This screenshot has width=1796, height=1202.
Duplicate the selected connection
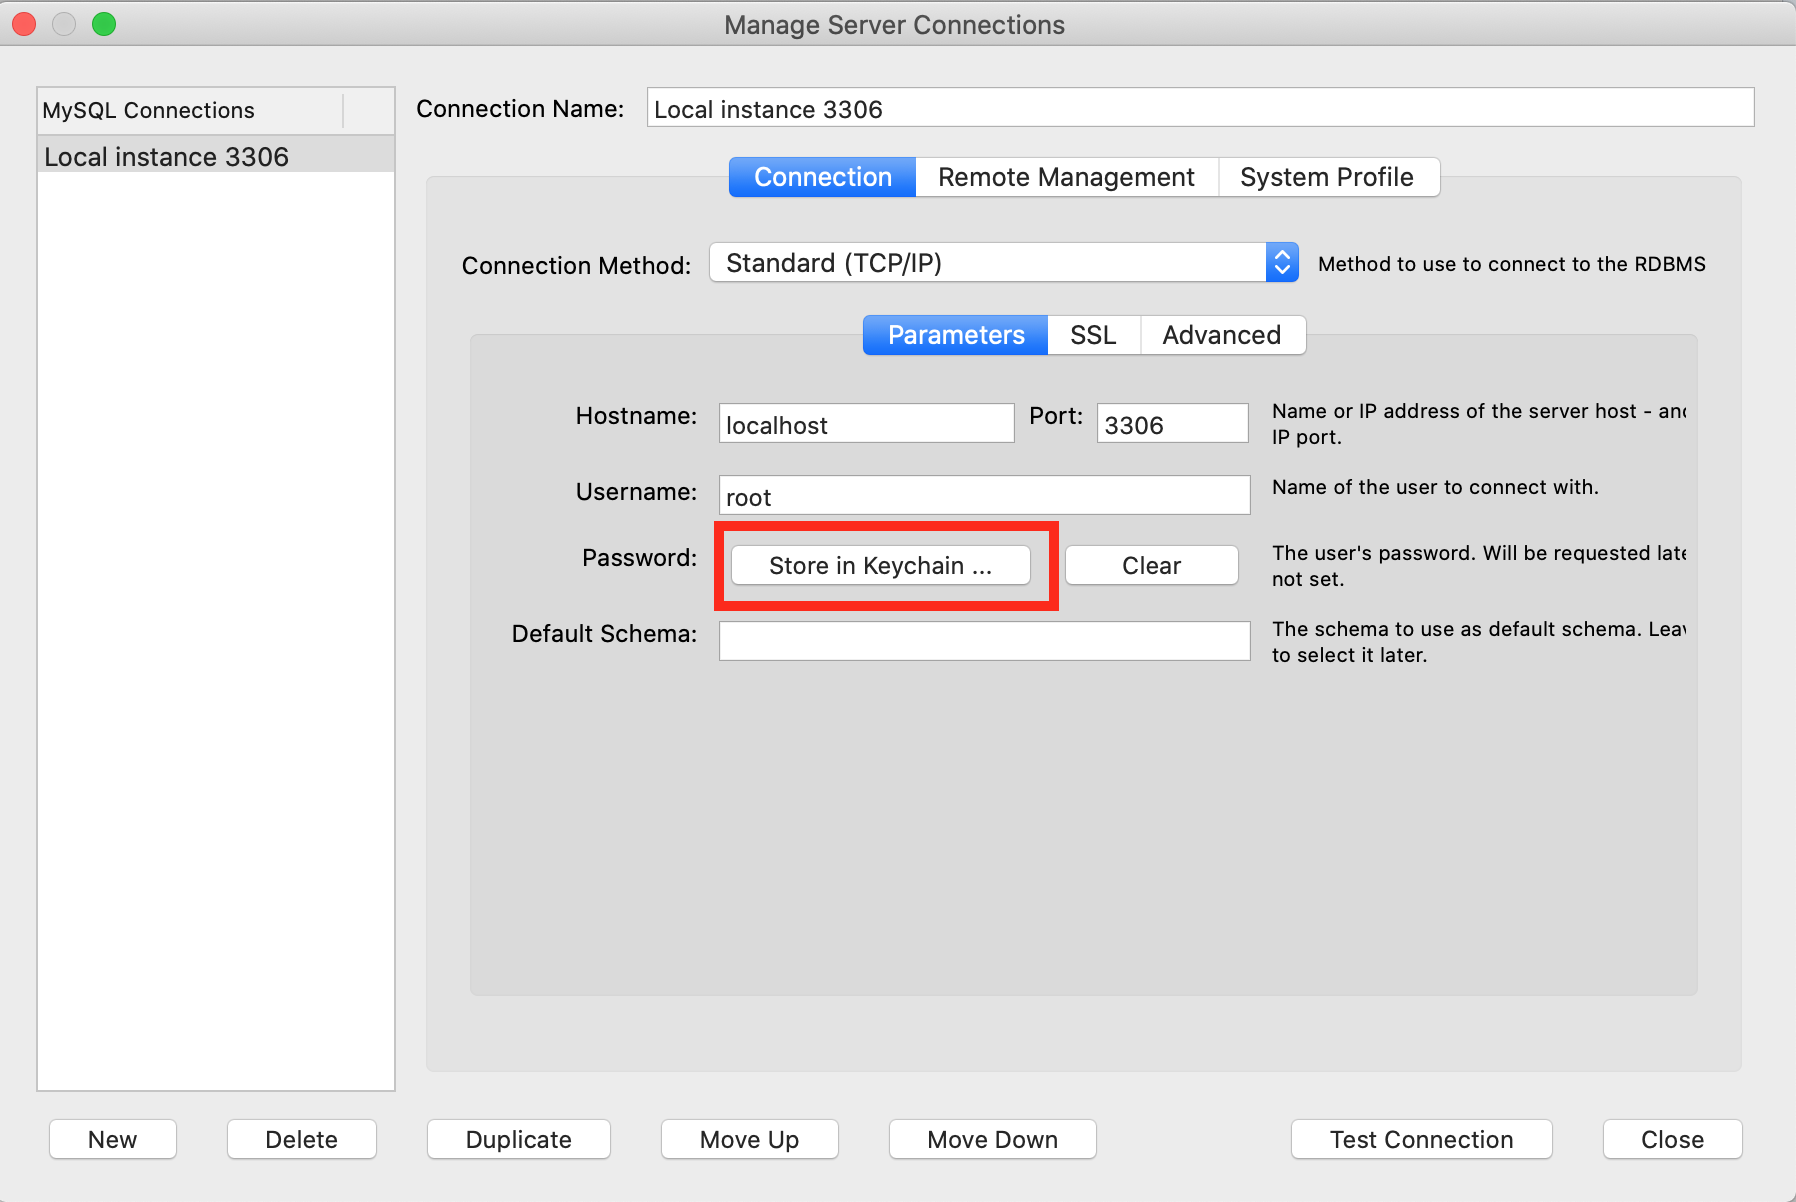[519, 1139]
